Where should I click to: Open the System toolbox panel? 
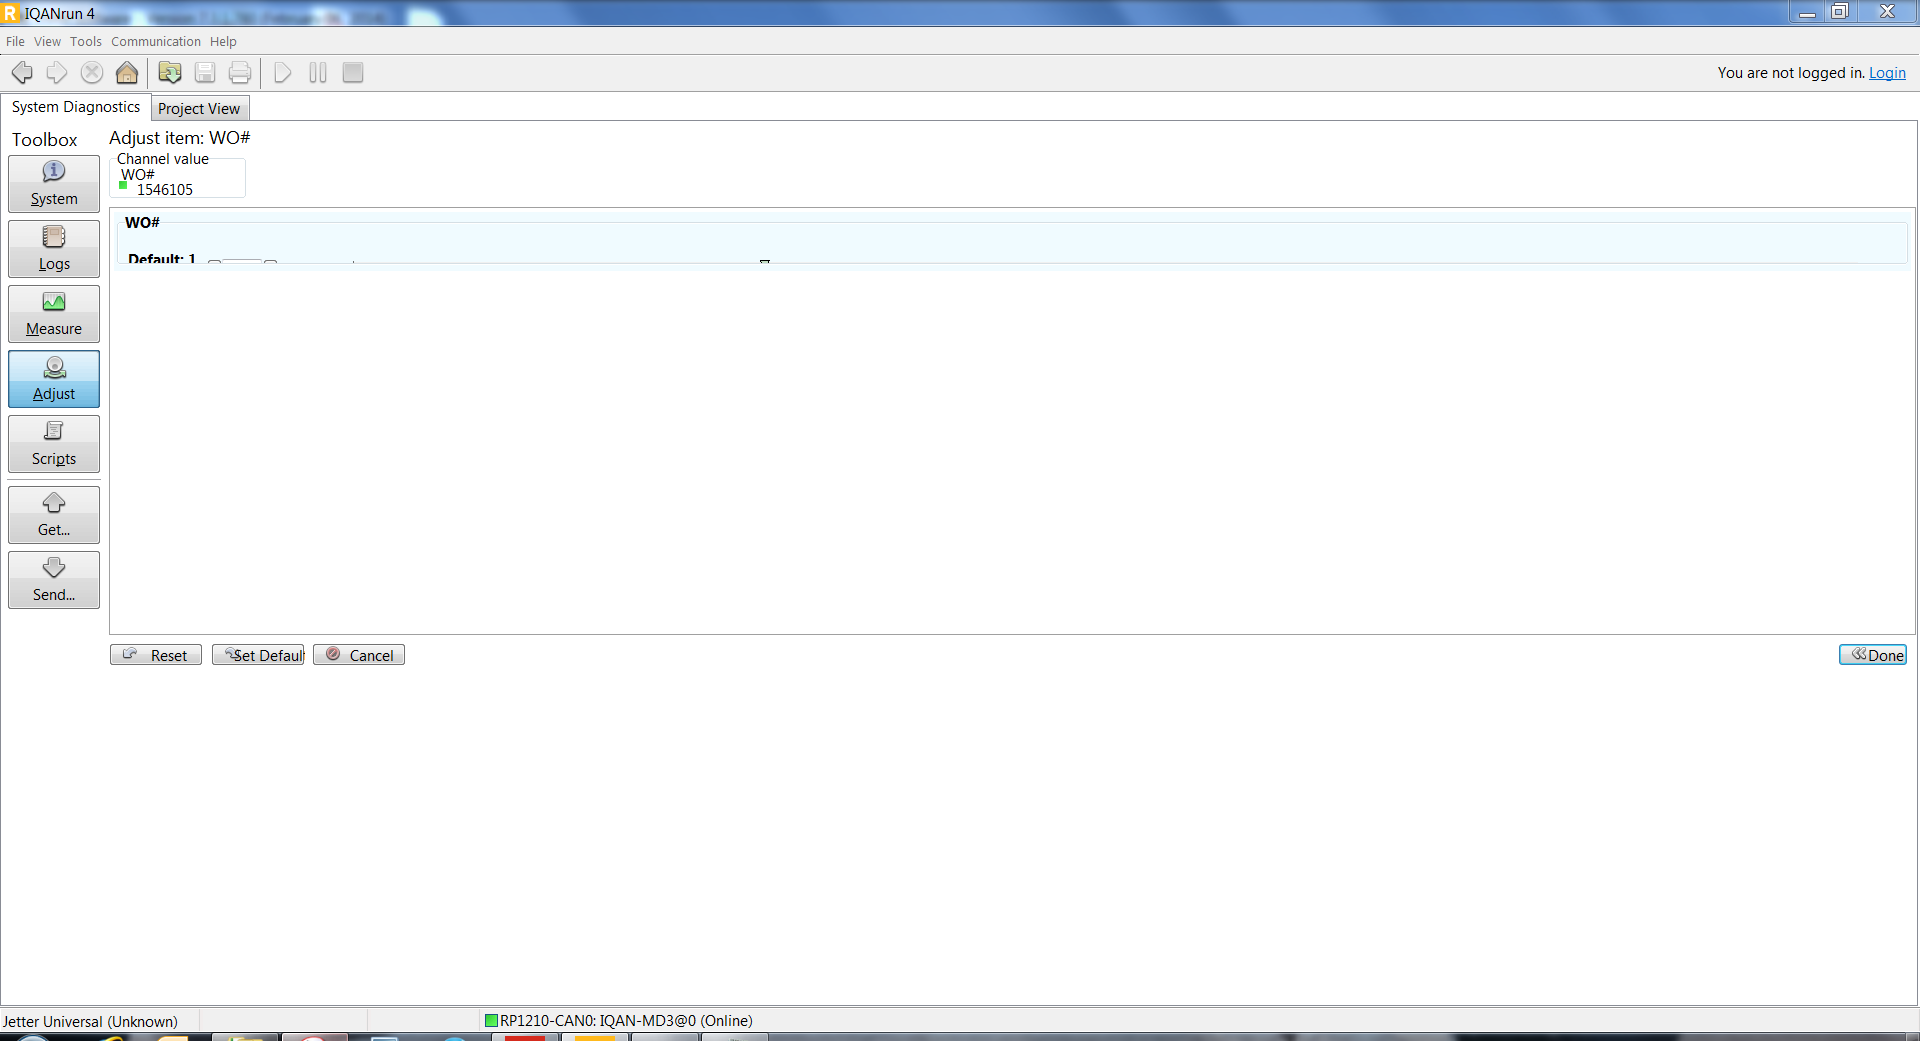tap(54, 184)
